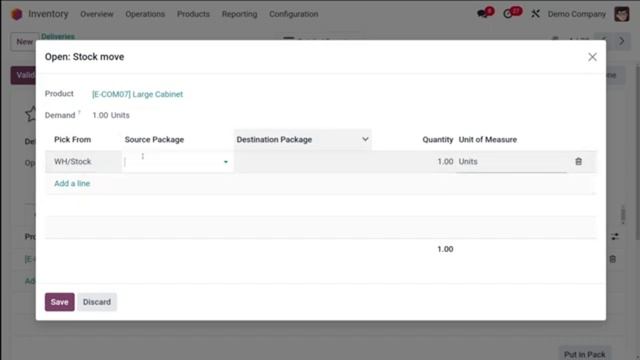The height and width of the screenshot is (360, 640).
Task: Open the [E-COM07] Large Cabinet product link
Action: tap(137, 94)
